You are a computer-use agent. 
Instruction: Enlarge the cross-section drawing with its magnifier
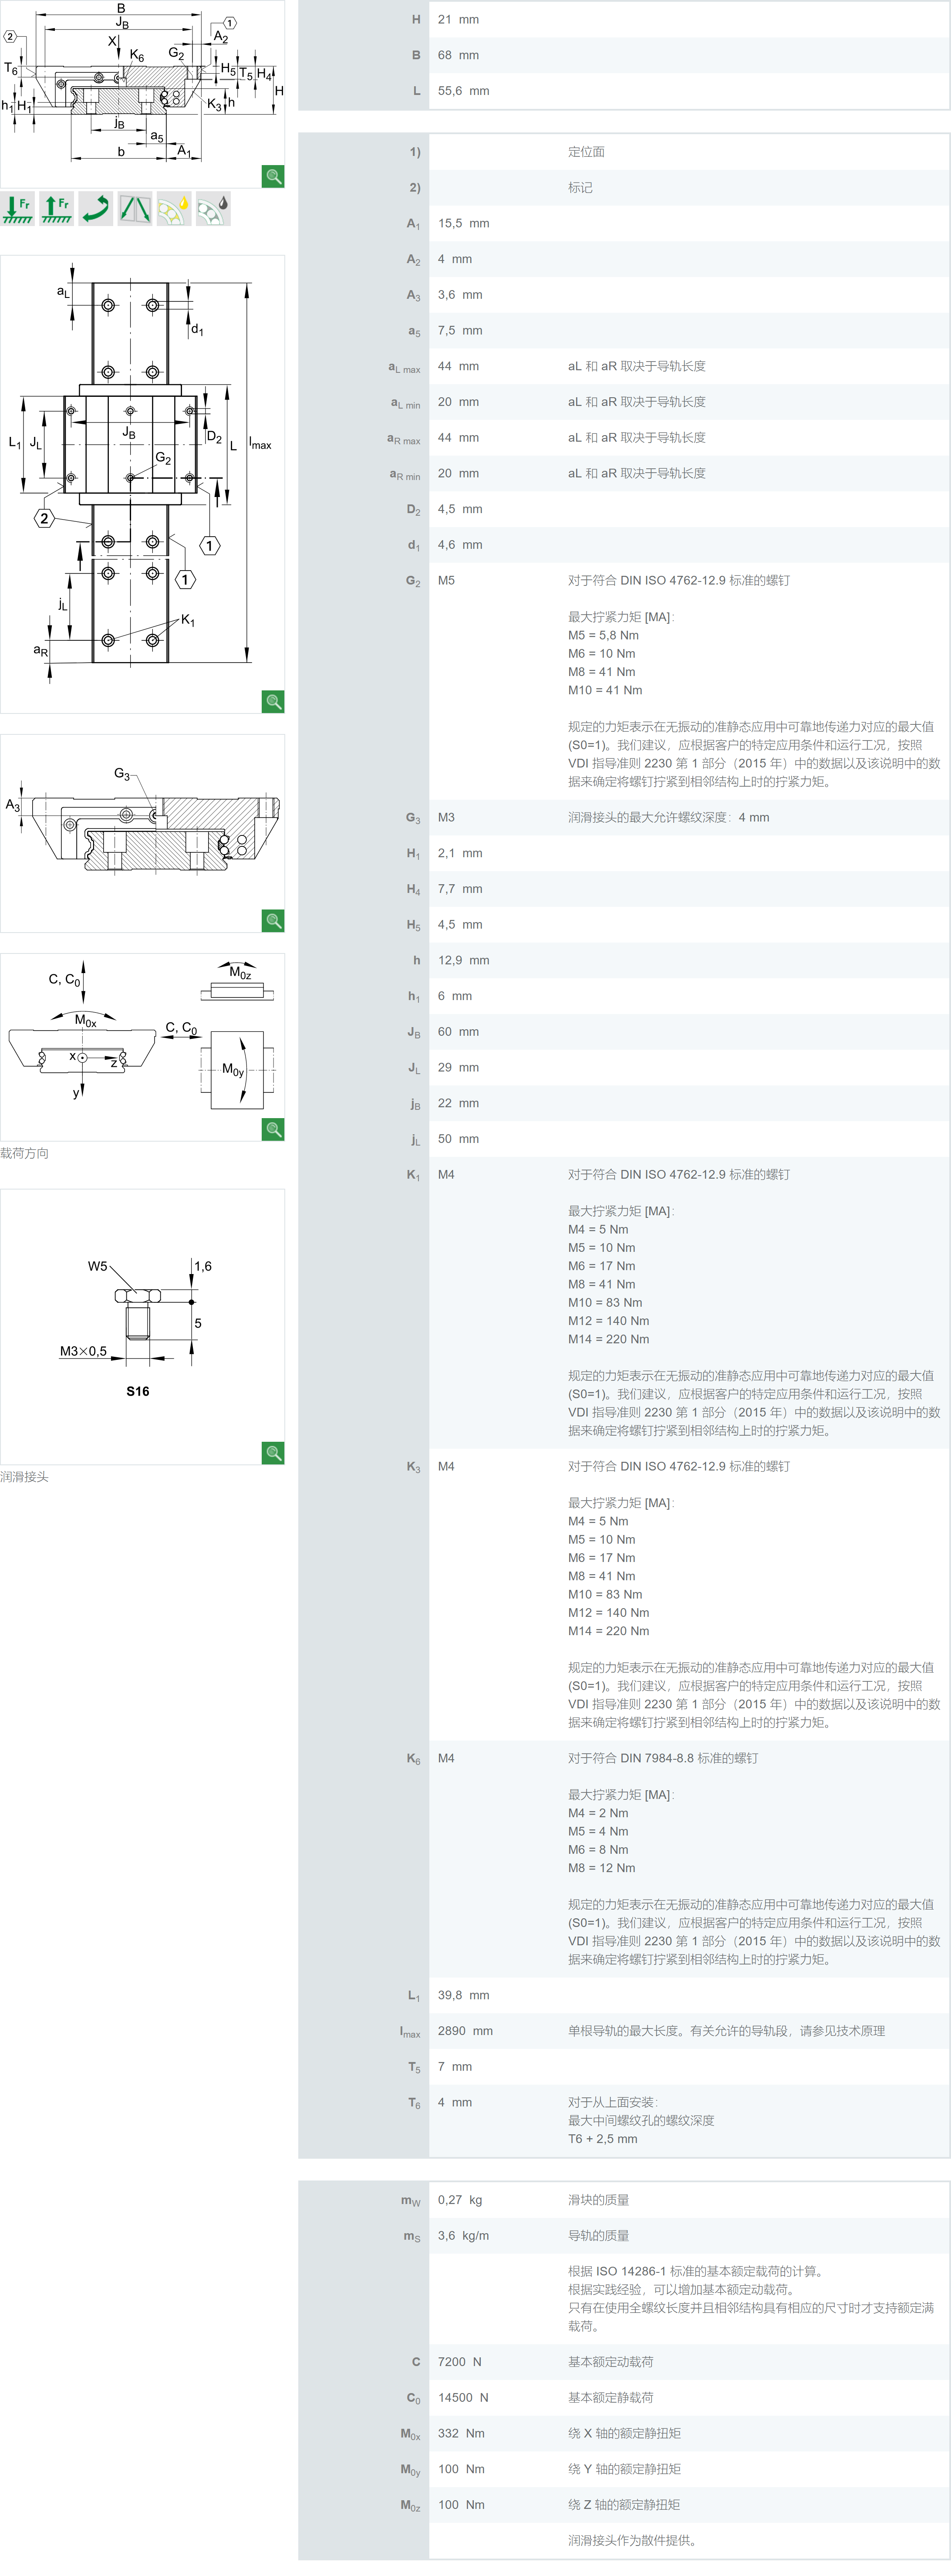[x=273, y=176]
